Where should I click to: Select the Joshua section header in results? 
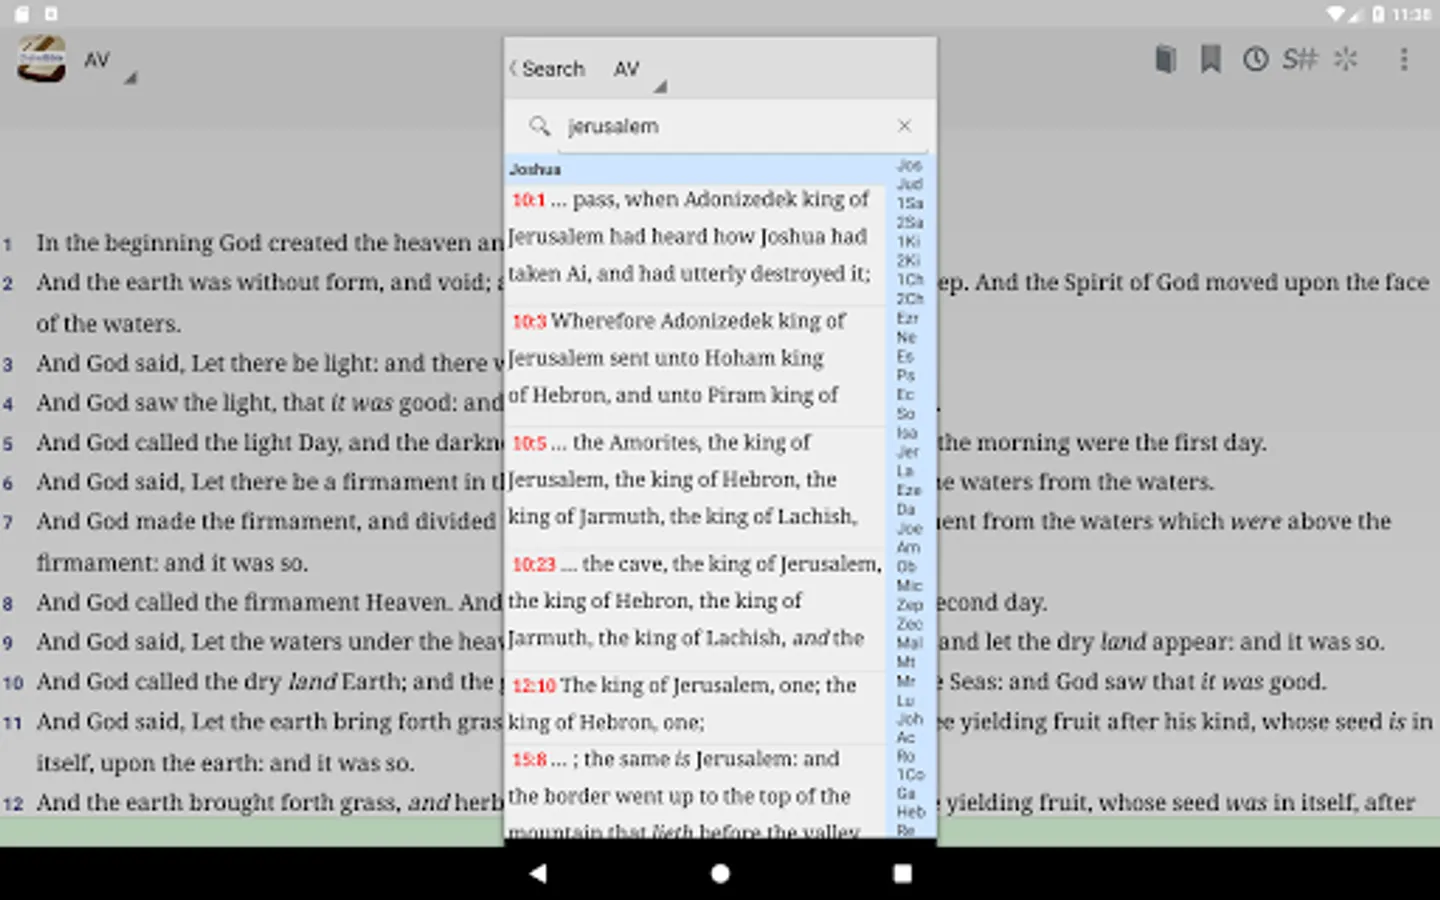click(x=694, y=169)
